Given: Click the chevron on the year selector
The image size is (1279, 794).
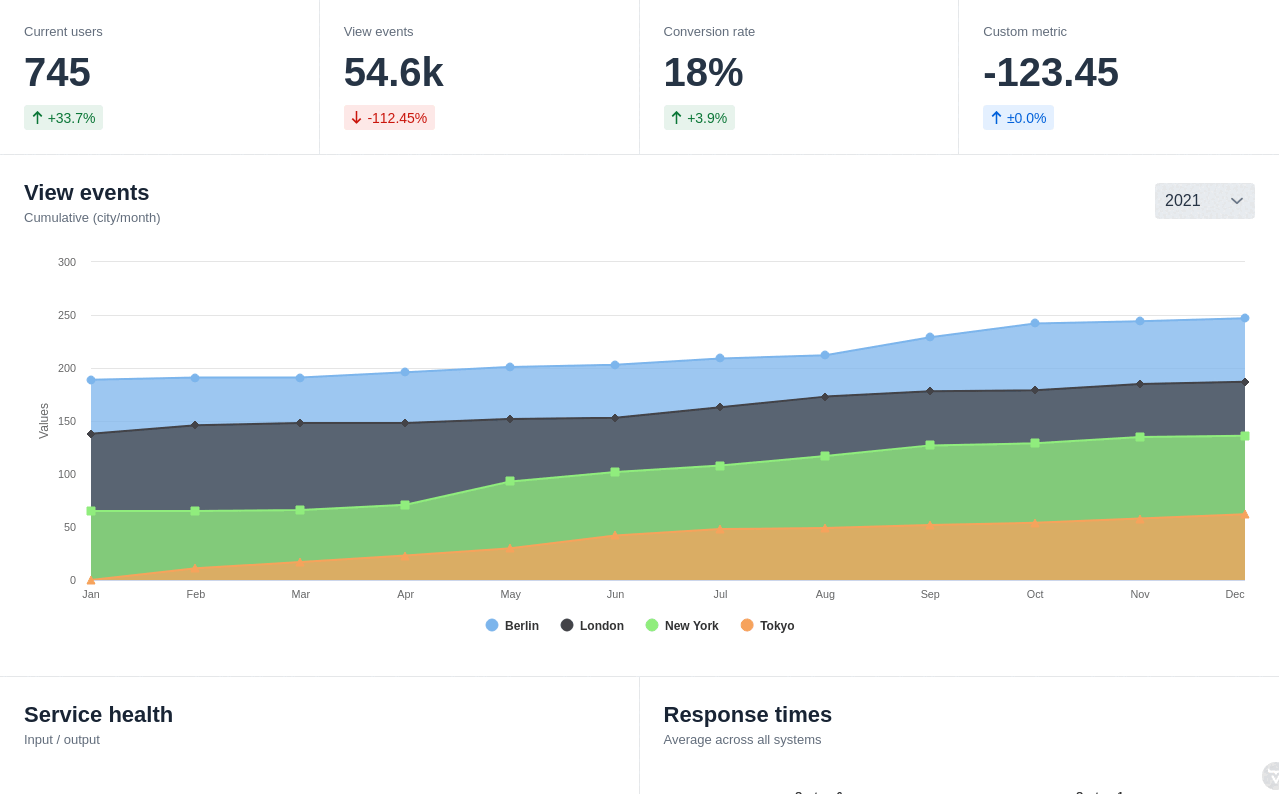Looking at the screenshot, I should pos(1236,200).
